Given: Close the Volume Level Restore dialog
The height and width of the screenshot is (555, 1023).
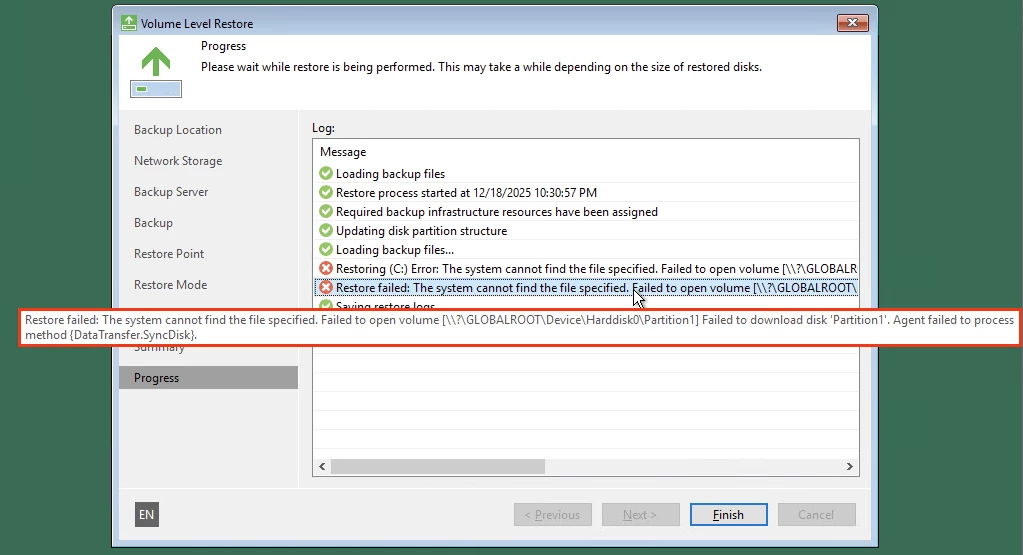Looking at the screenshot, I should tap(853, 23).
